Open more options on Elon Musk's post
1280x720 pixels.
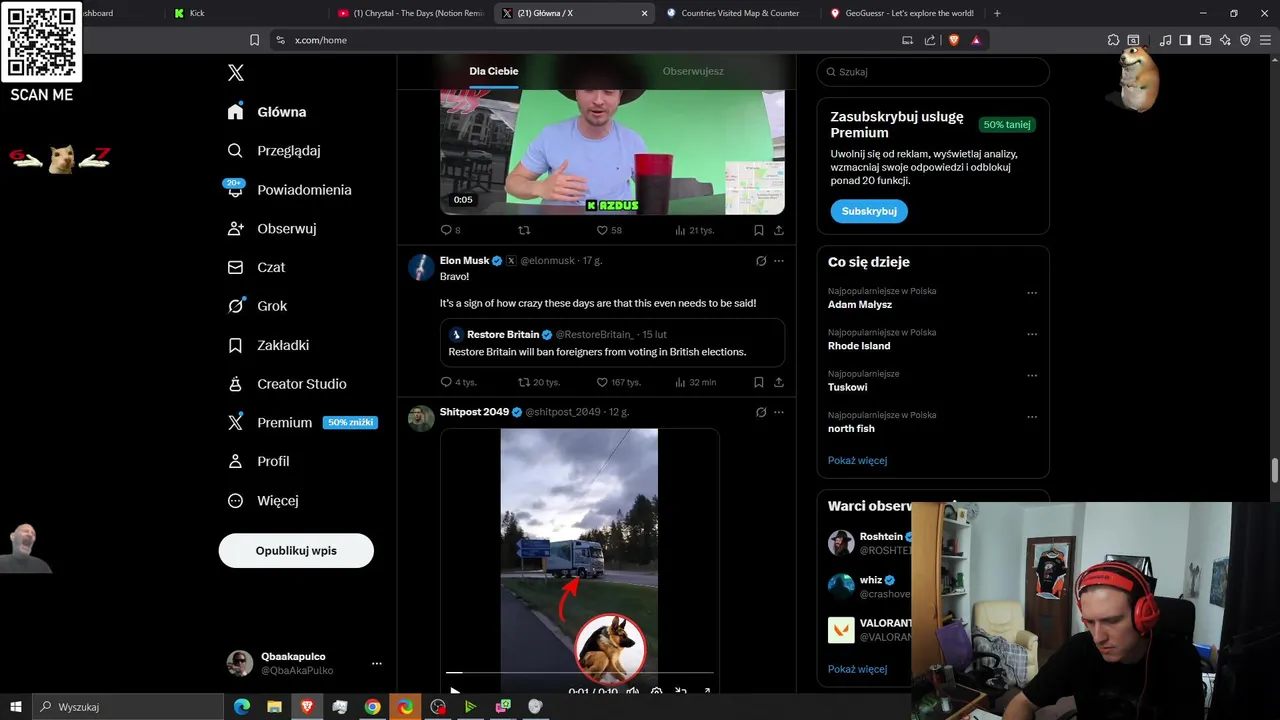pos(779,261)
